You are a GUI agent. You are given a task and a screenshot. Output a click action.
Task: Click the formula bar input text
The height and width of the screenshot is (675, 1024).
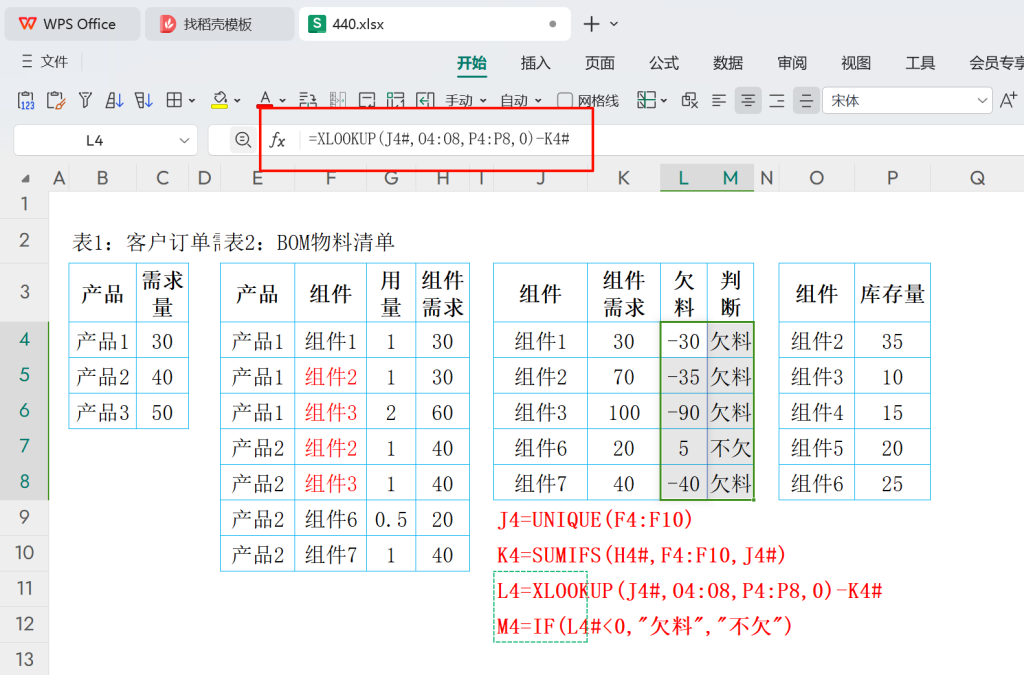pyautogui.click(x=439, y=139)
